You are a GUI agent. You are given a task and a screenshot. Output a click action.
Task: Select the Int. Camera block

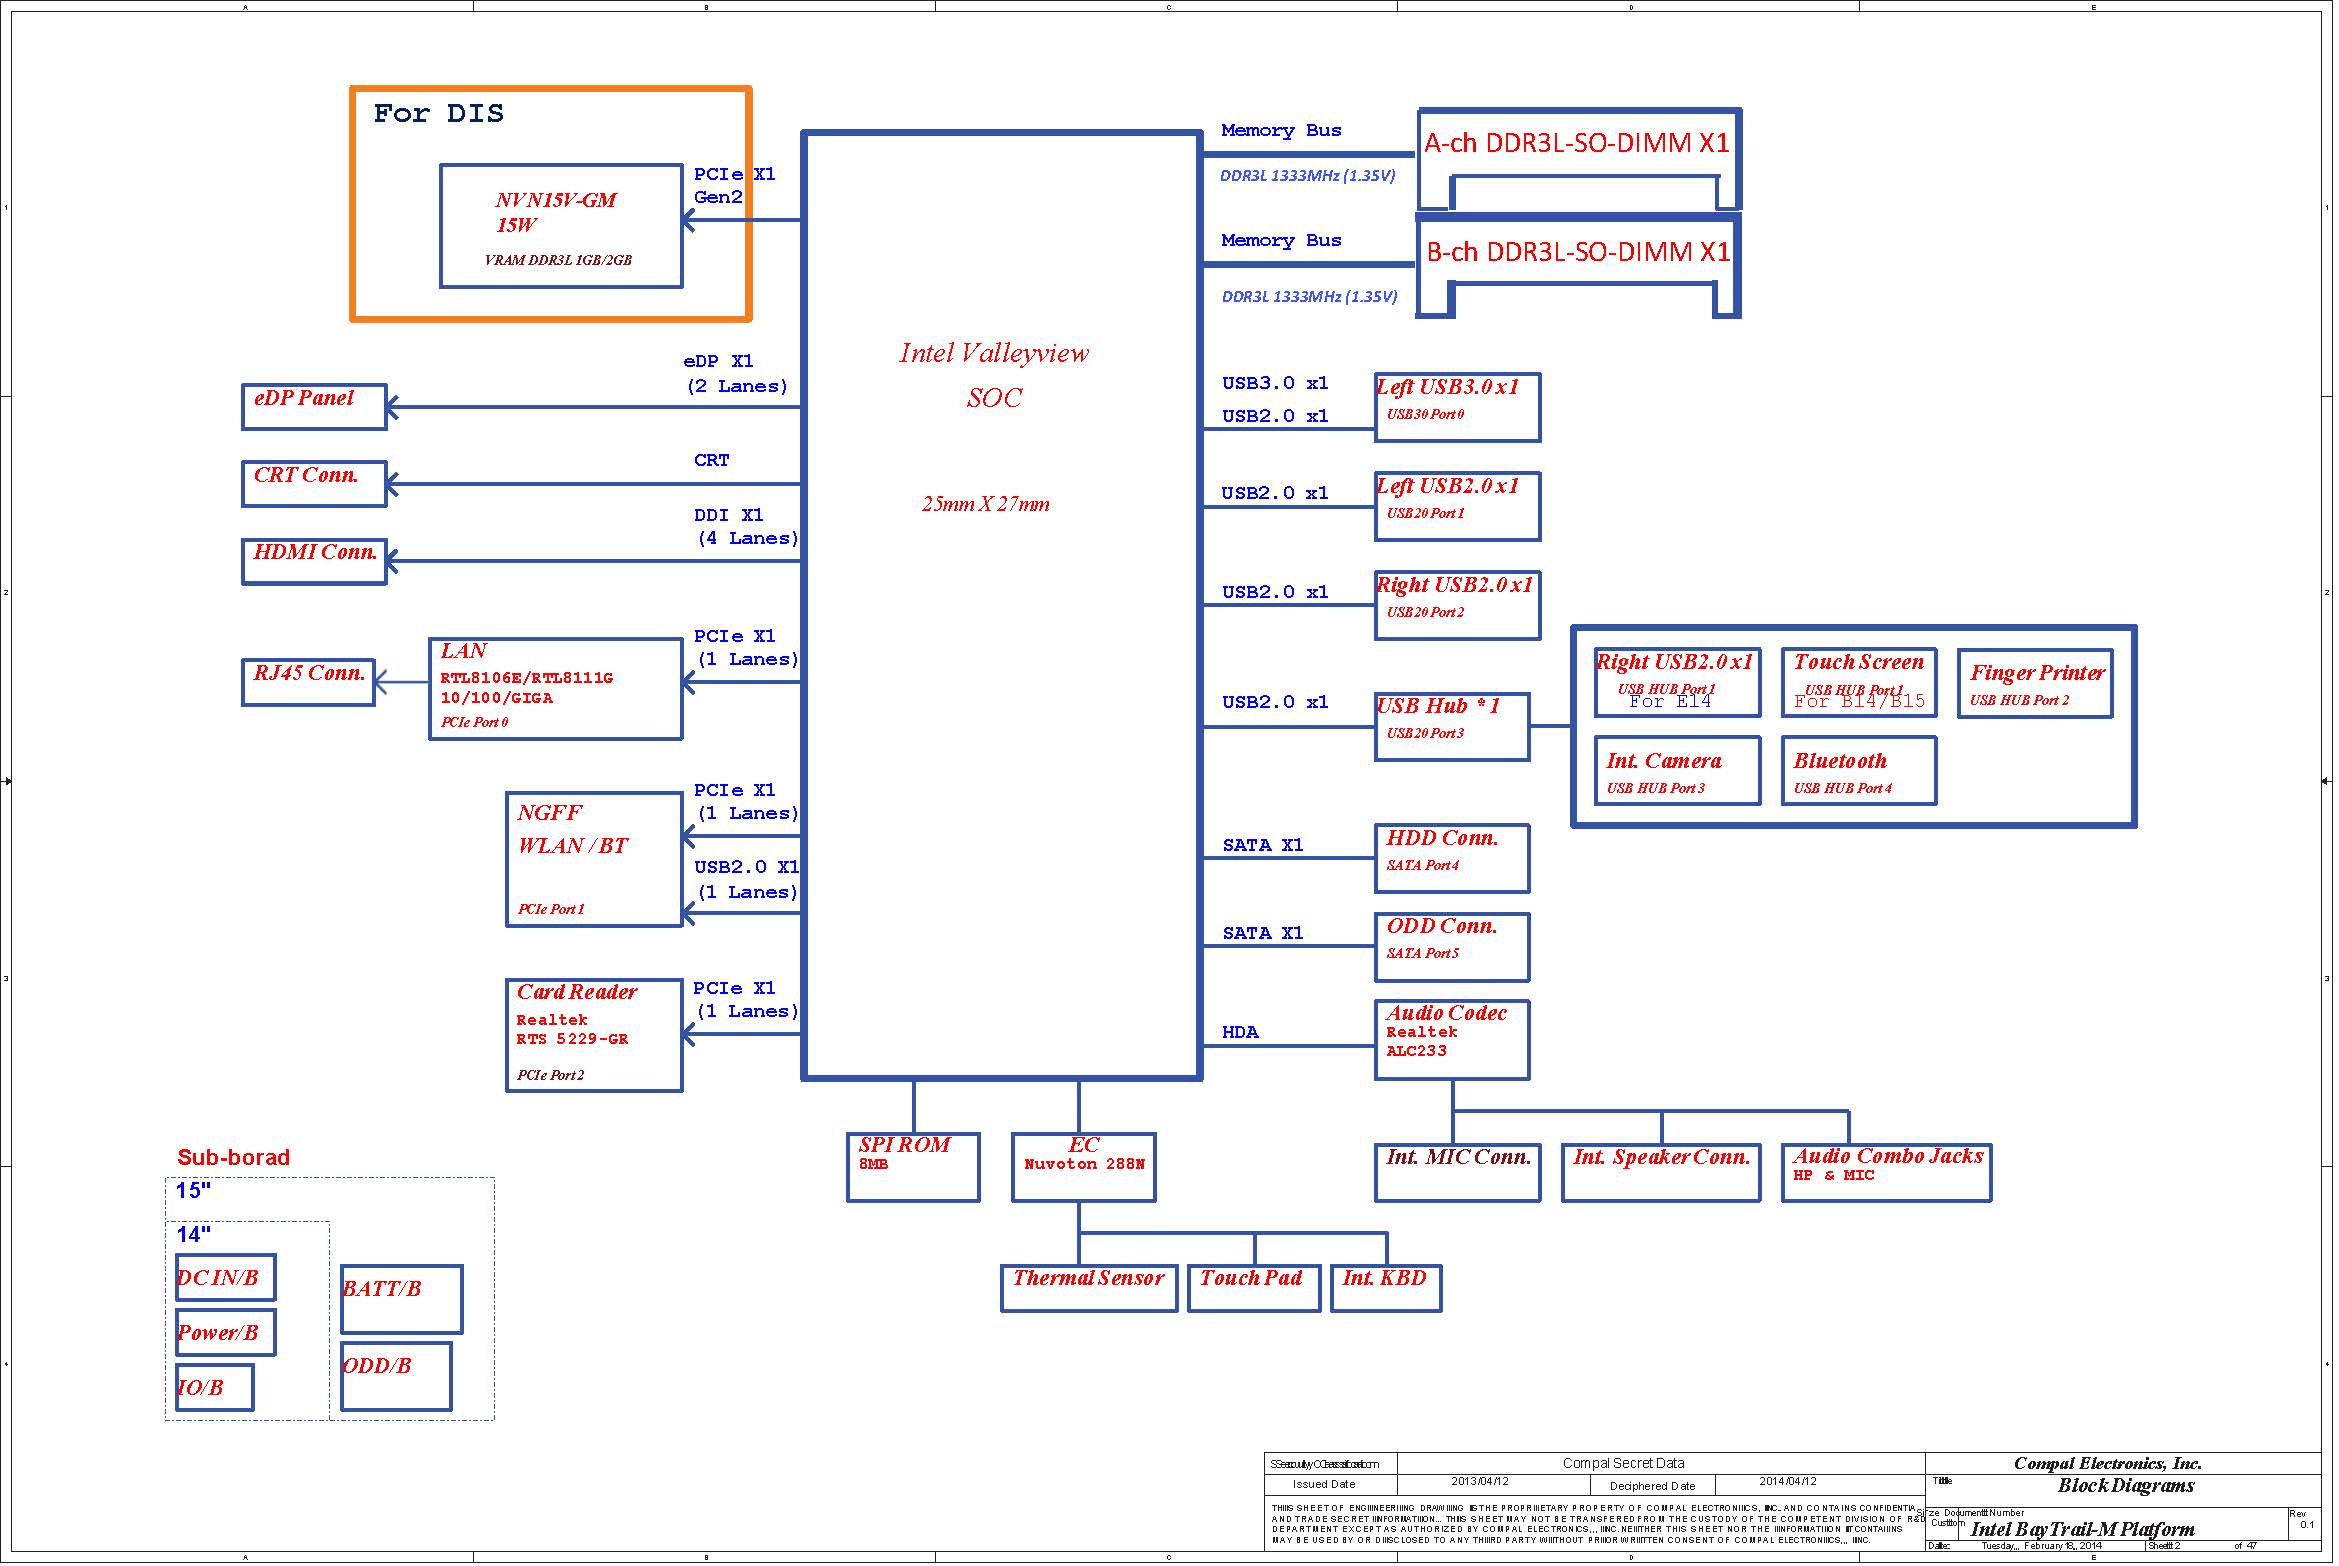[1678, 772]
